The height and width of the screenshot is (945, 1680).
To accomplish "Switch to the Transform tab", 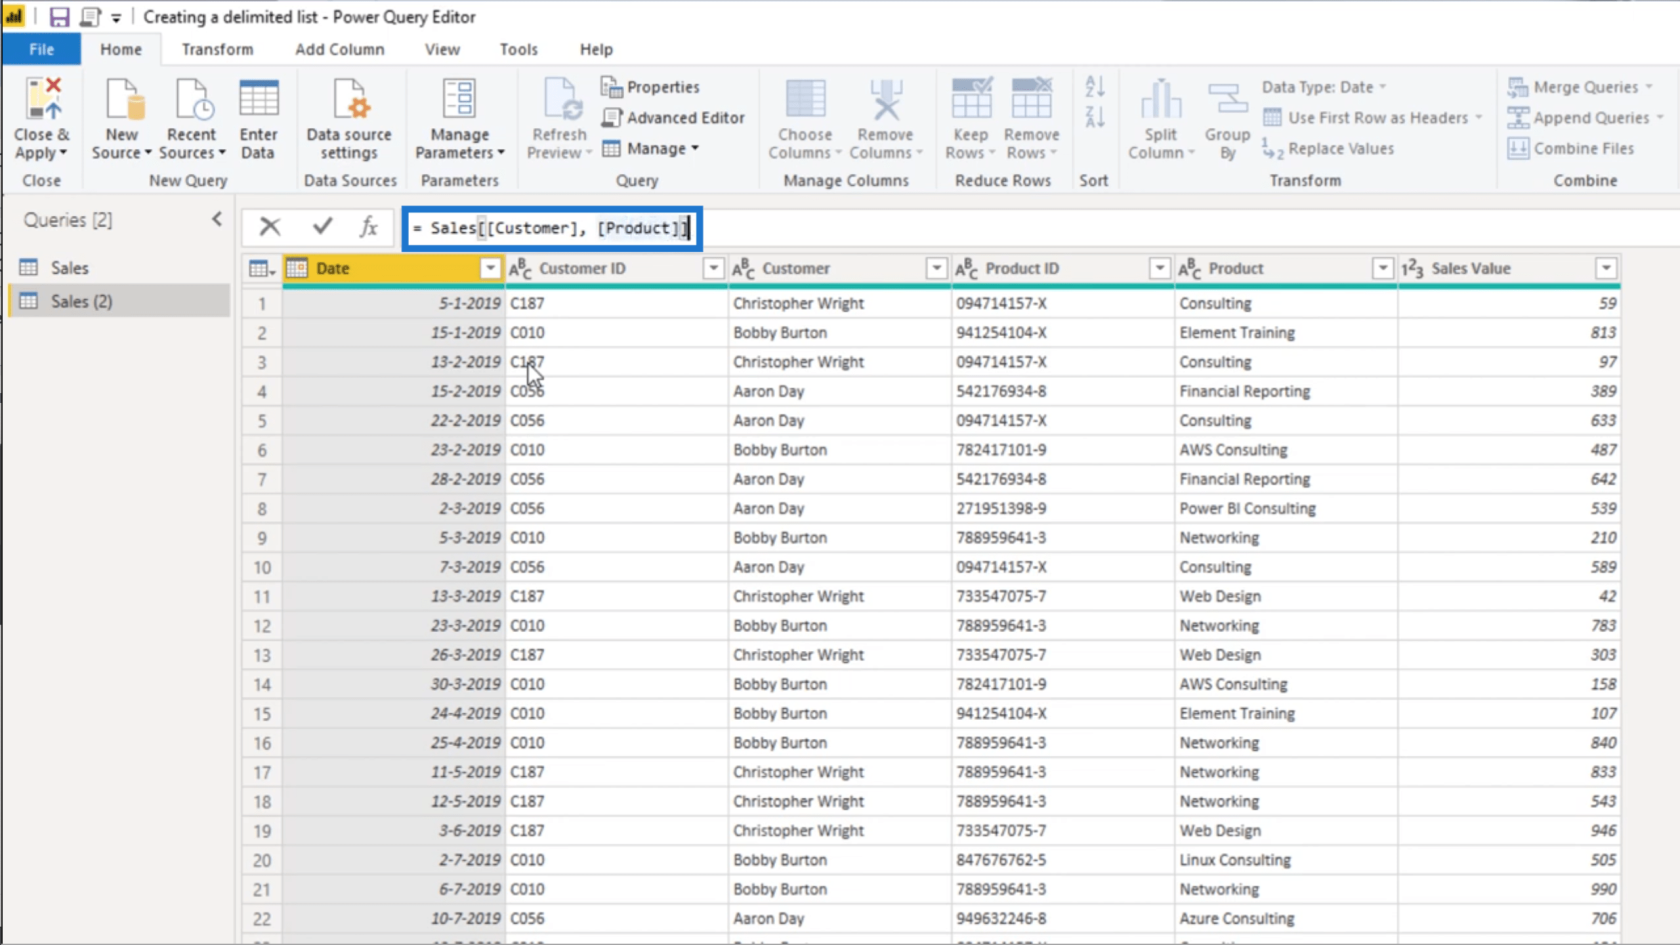I will coord(217,49).
